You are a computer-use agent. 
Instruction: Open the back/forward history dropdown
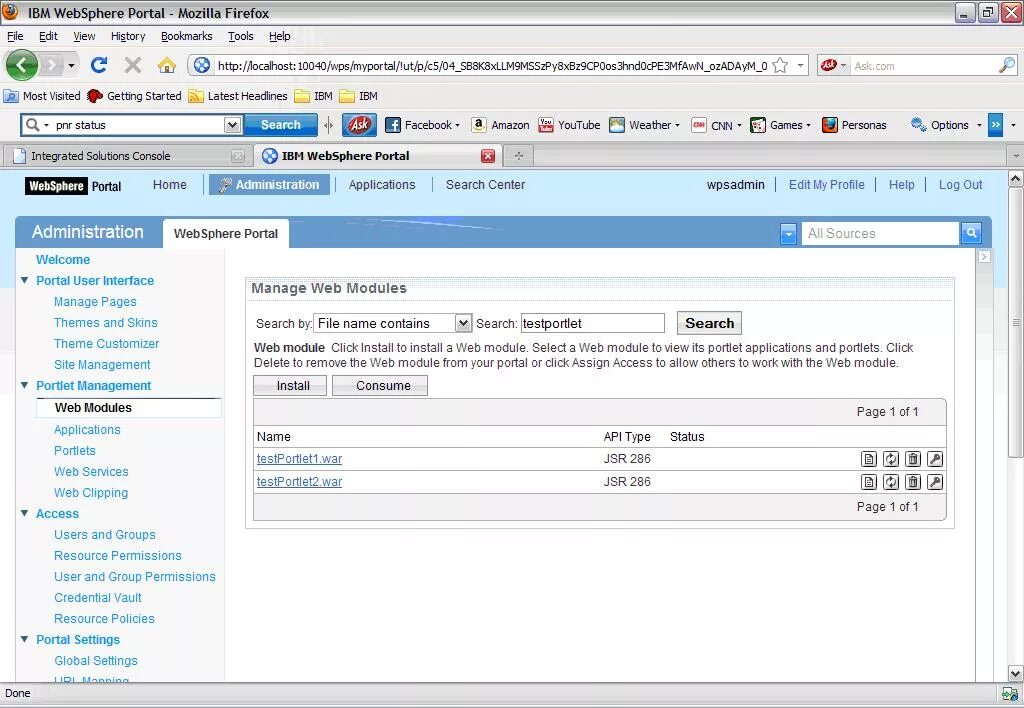pyautogui.click(x=71, y=65)
